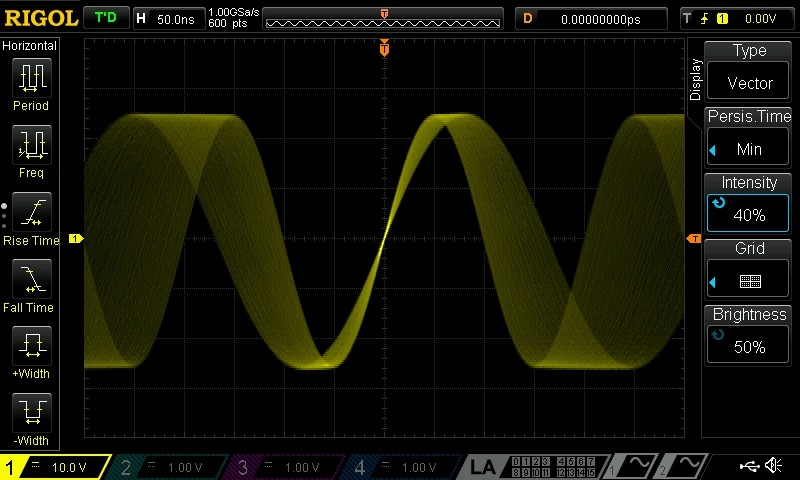The height and width of the screenshot is (480, 800).
Task: Open the Type Vector display option
Action: (749, 69)
